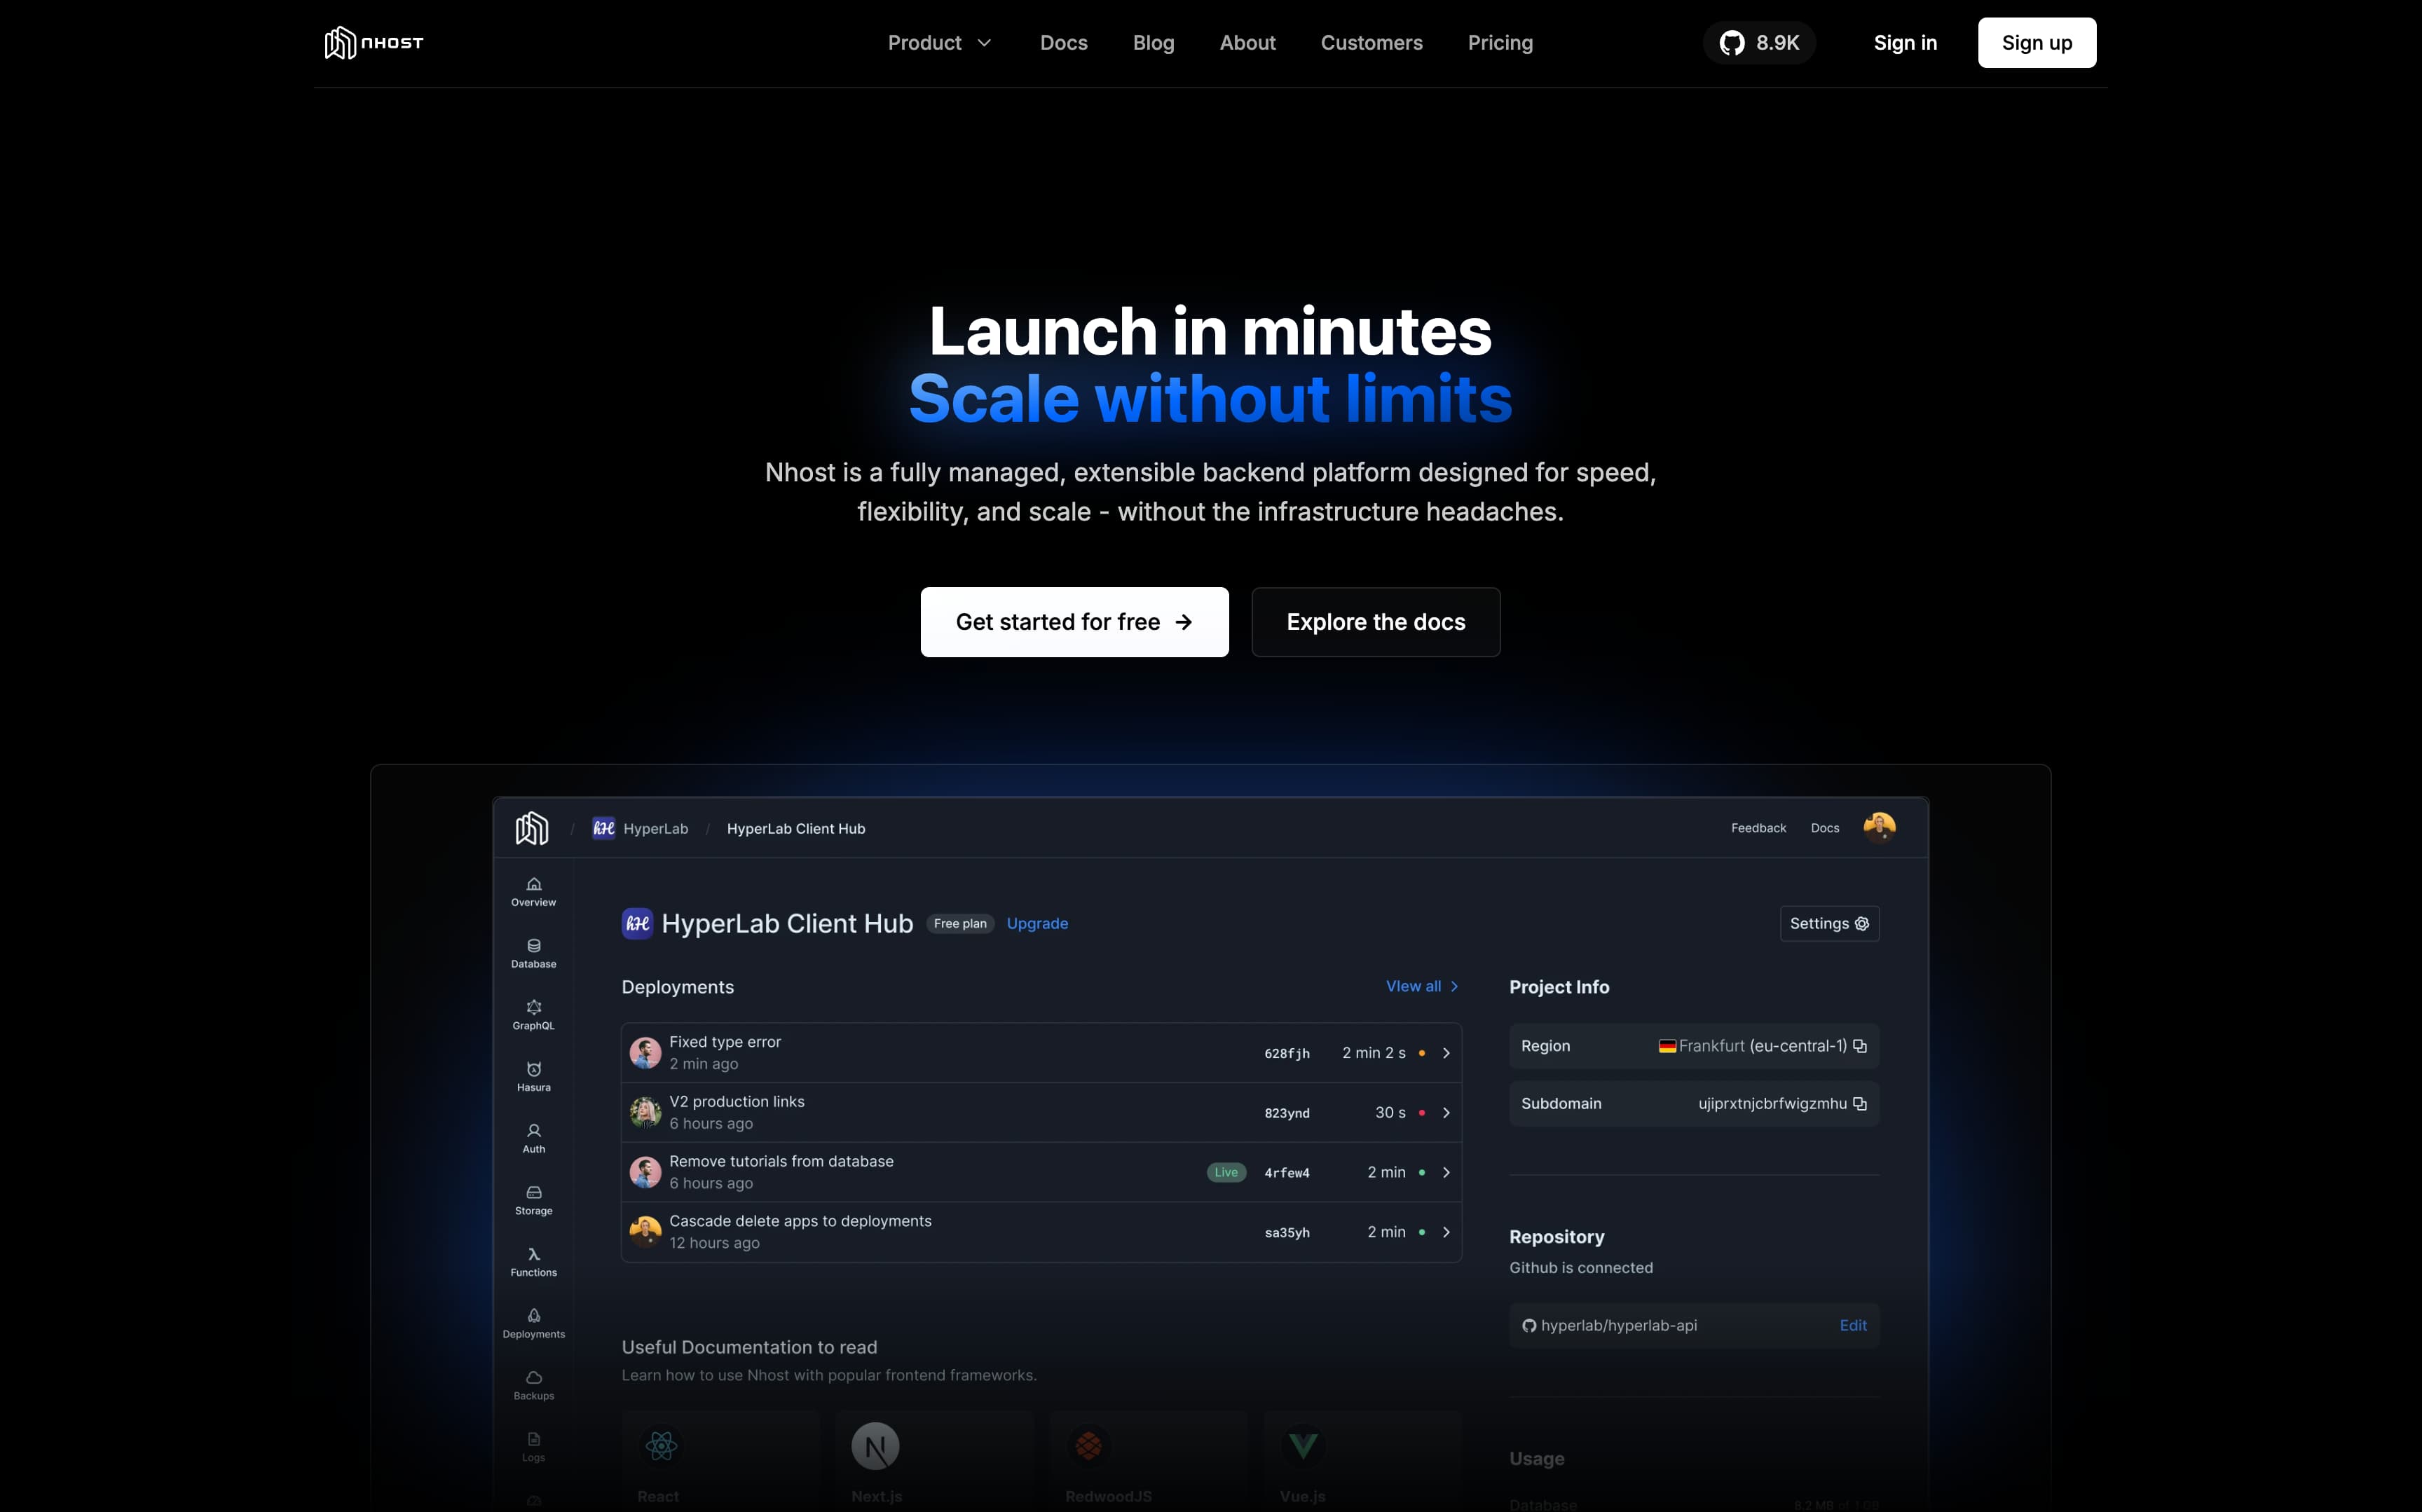This screenshot has height=1512, width=2422.
Task: Expand the Product dropdown menu
Action: click(x=939, y=43)
